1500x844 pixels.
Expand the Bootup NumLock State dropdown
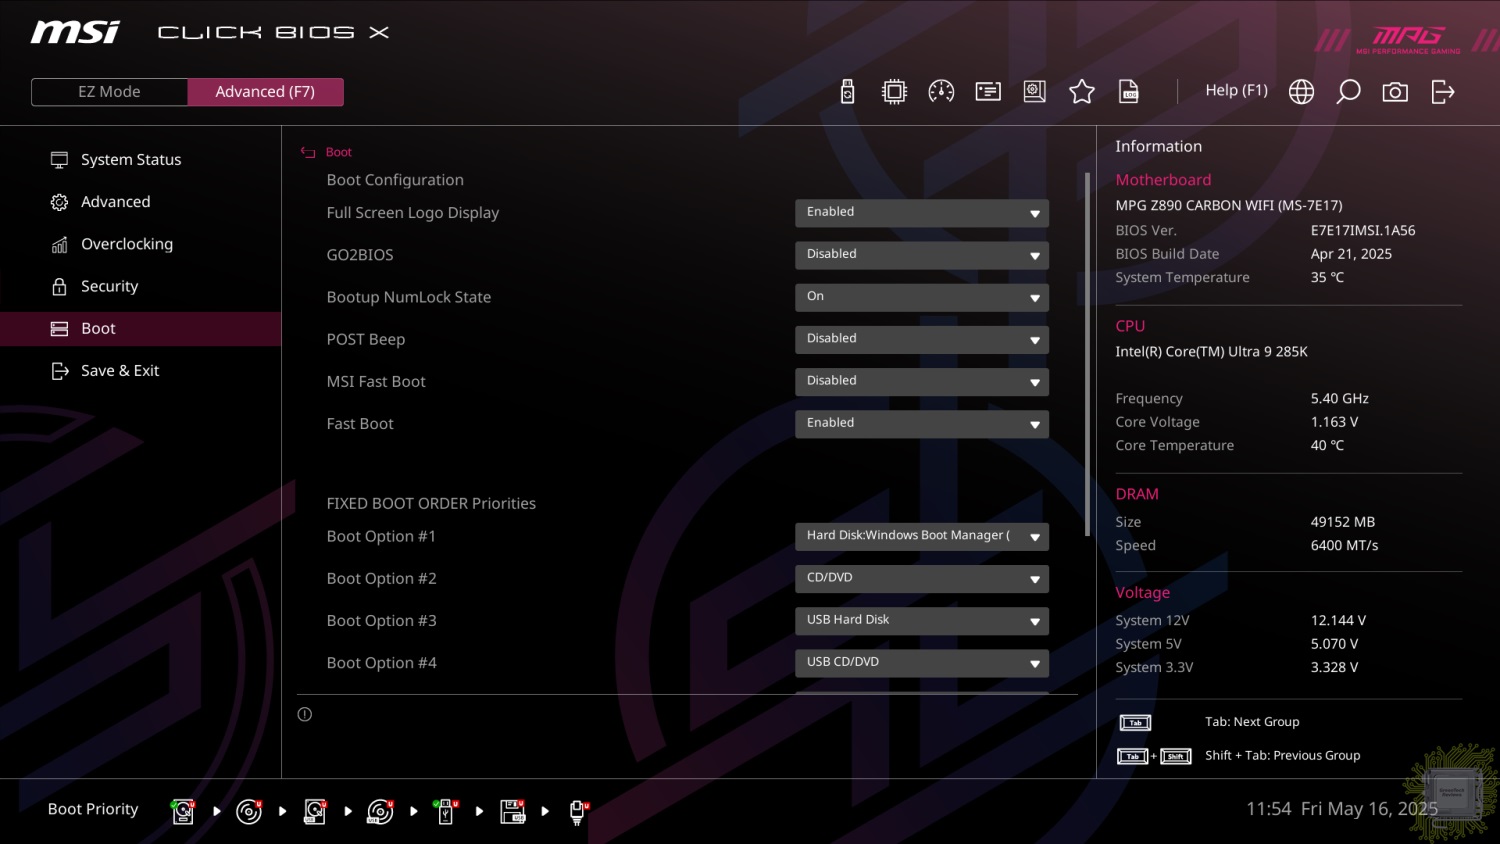pos(922,297)
